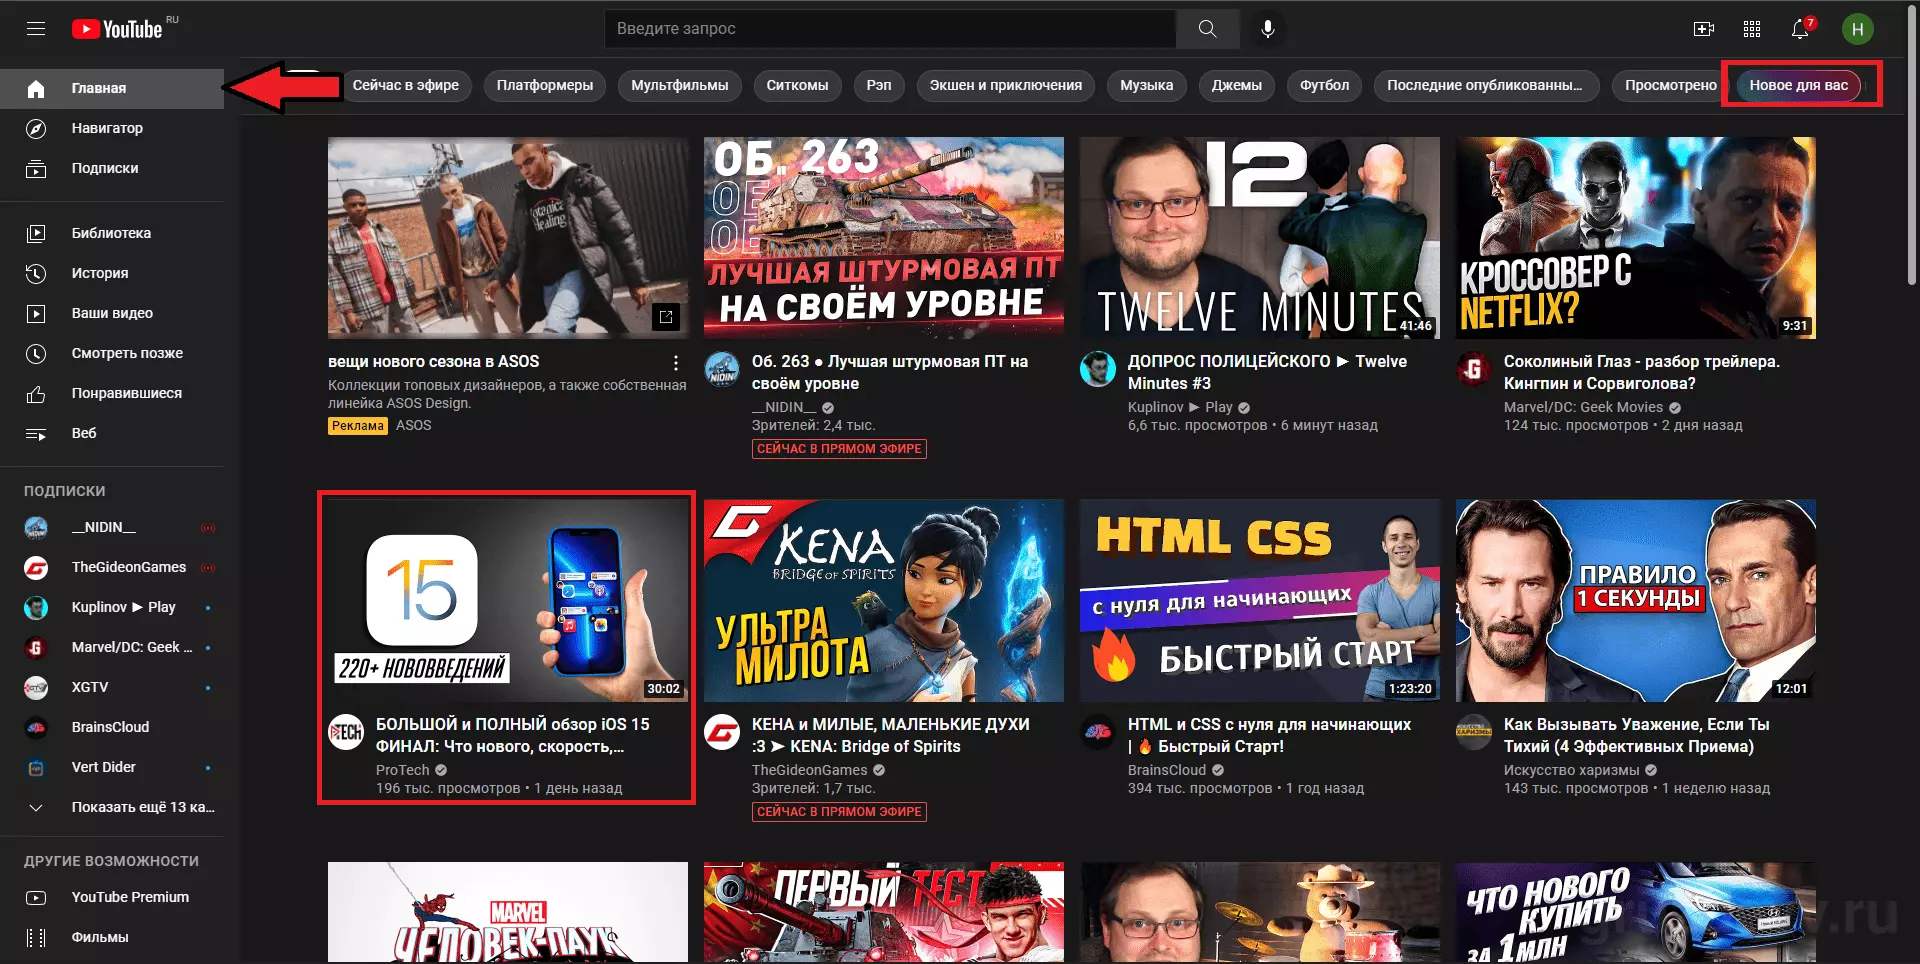Screen dimensions: 1920x964
Task: Open the ASOS ad thumbnail
Action: click(508, 238)
